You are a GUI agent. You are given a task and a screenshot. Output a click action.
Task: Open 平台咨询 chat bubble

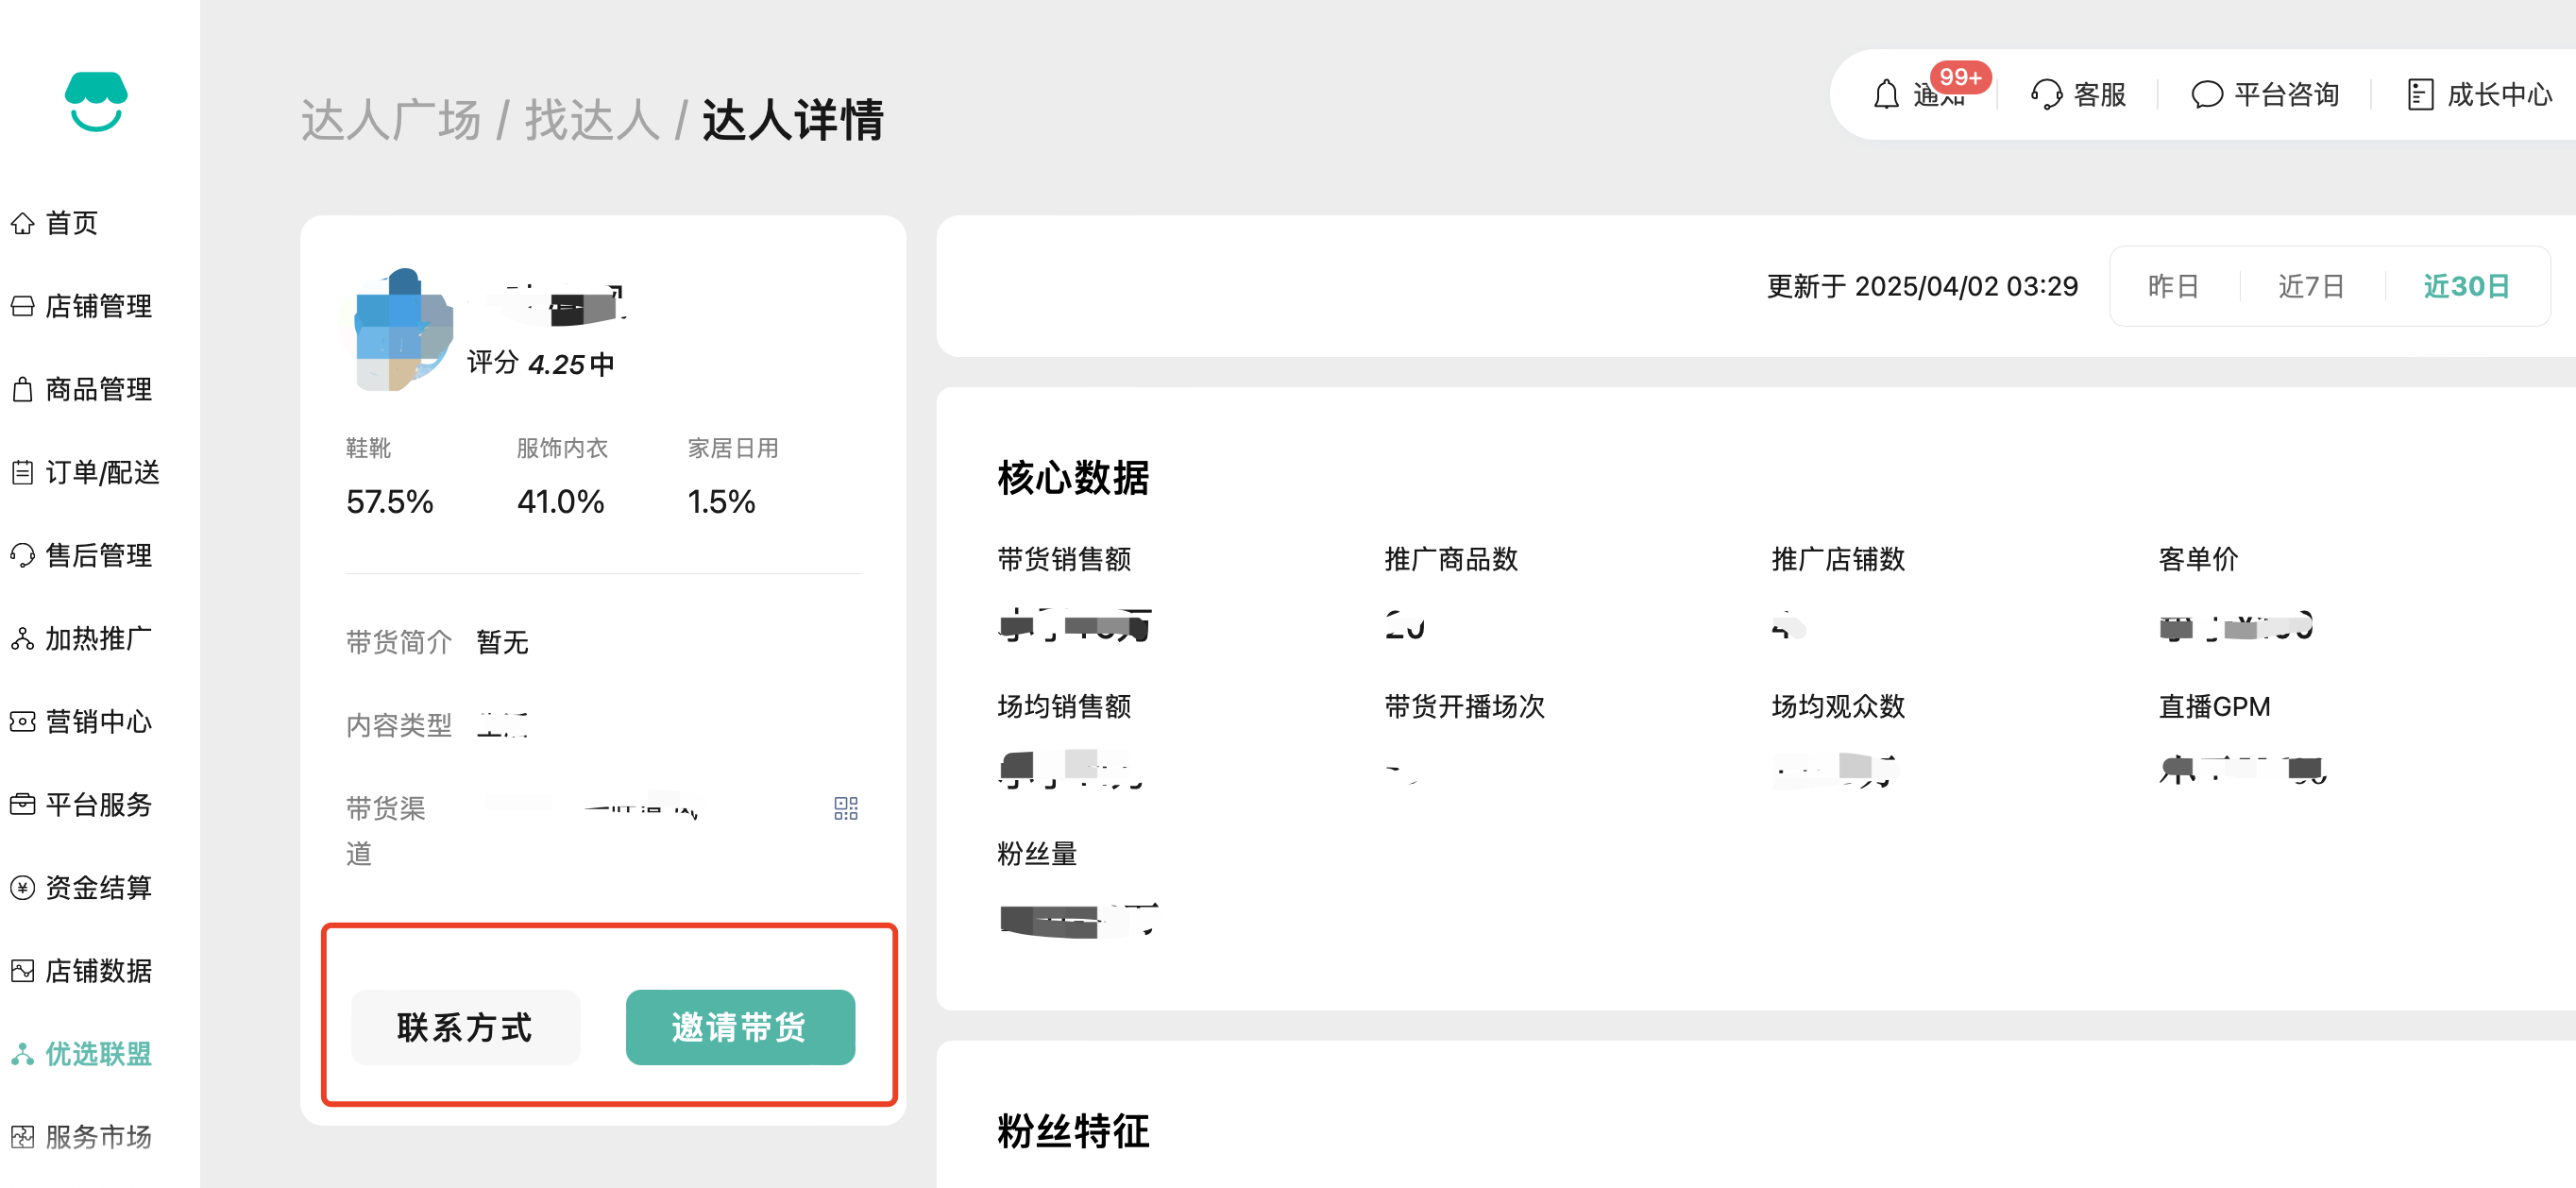click(2206, 95)
